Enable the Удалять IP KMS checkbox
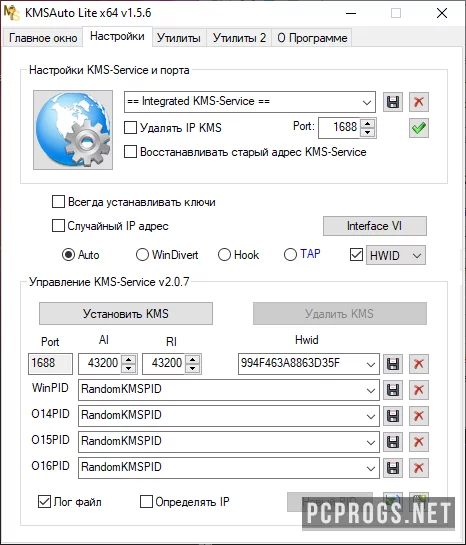The image size is (466, 545). point(130,128)
